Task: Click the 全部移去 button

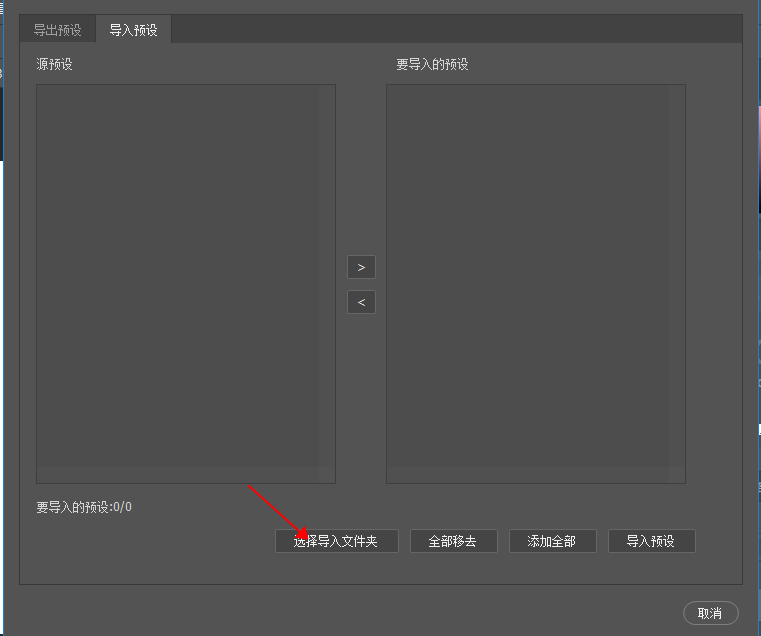Action: coord(454,541)
